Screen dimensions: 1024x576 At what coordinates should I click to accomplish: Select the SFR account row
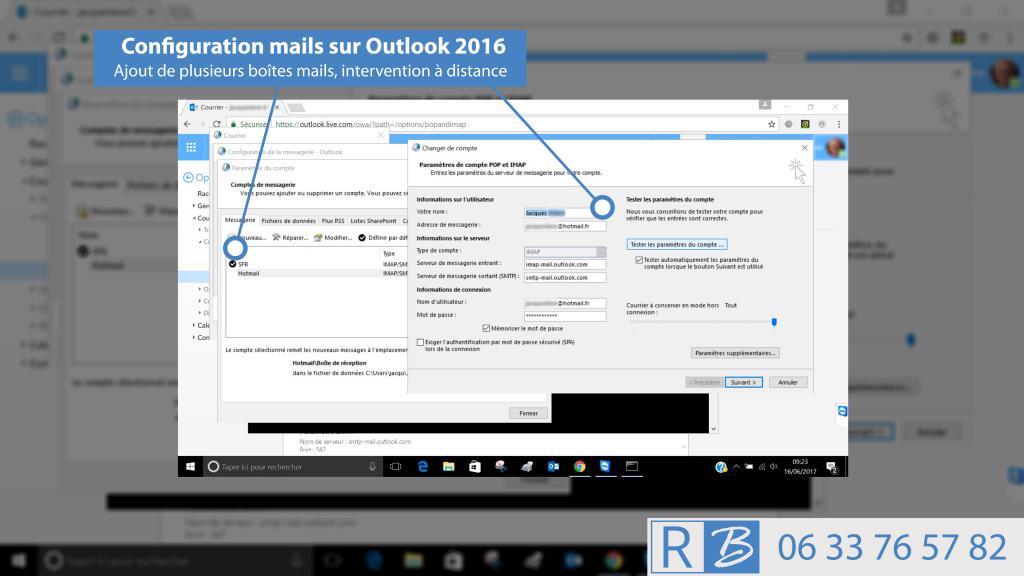[316, 264]
